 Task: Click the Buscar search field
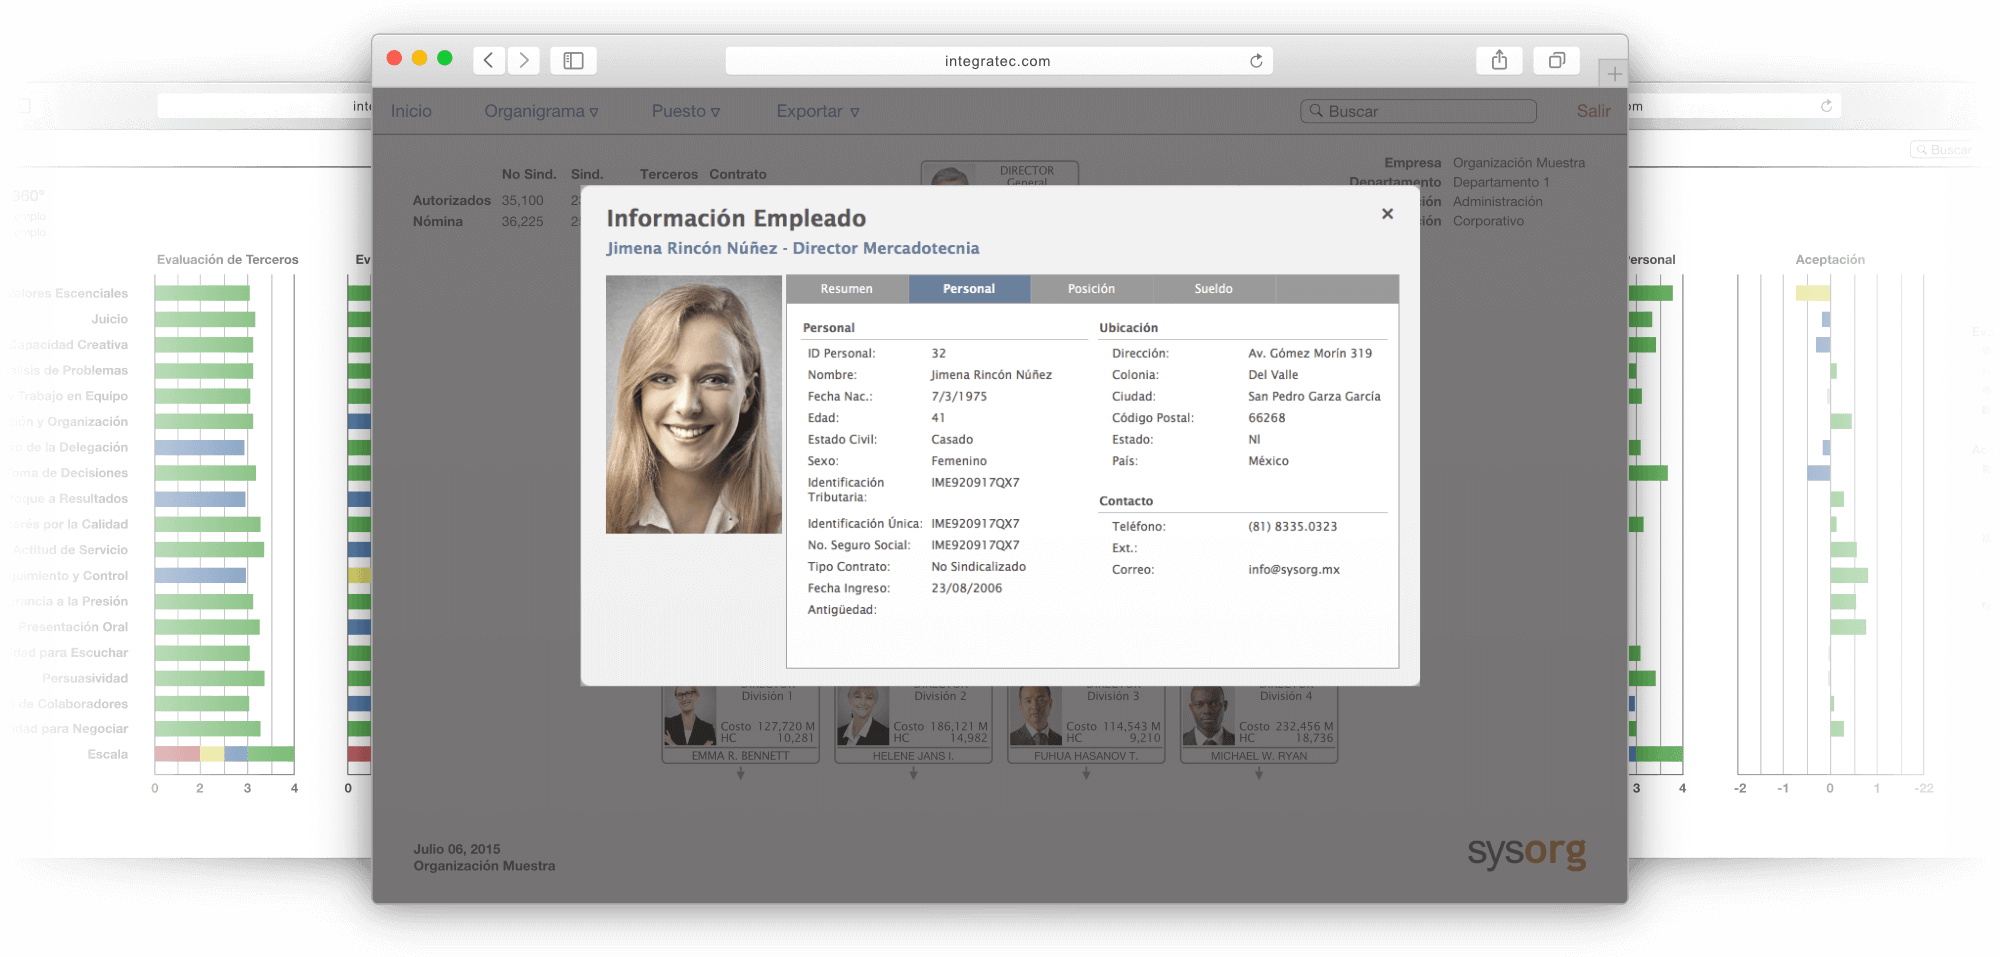pyautogui.click(x=1418, y=111)
